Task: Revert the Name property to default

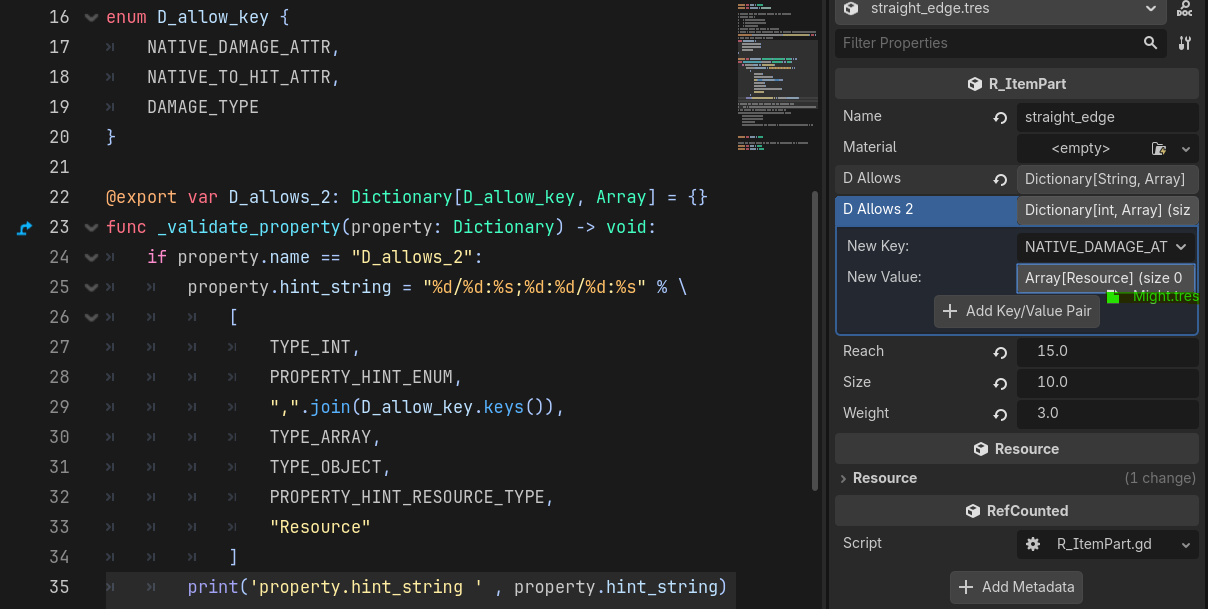Action: (x=1000, y=117)
